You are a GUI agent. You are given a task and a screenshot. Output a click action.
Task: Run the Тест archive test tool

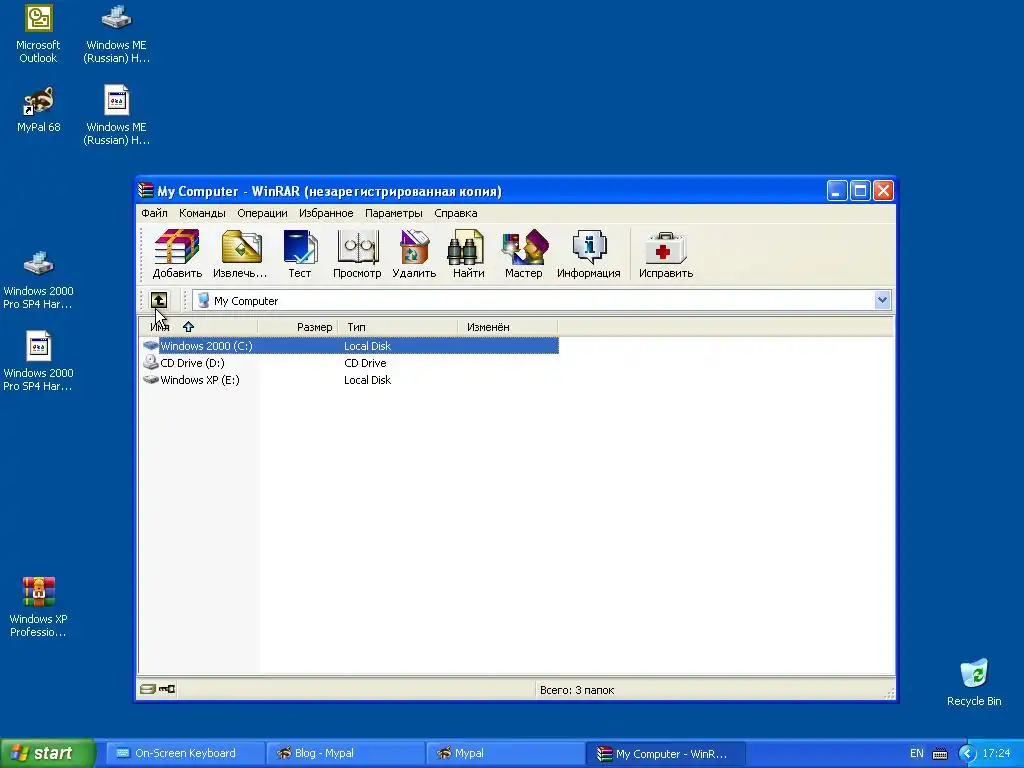pos(300,254)
